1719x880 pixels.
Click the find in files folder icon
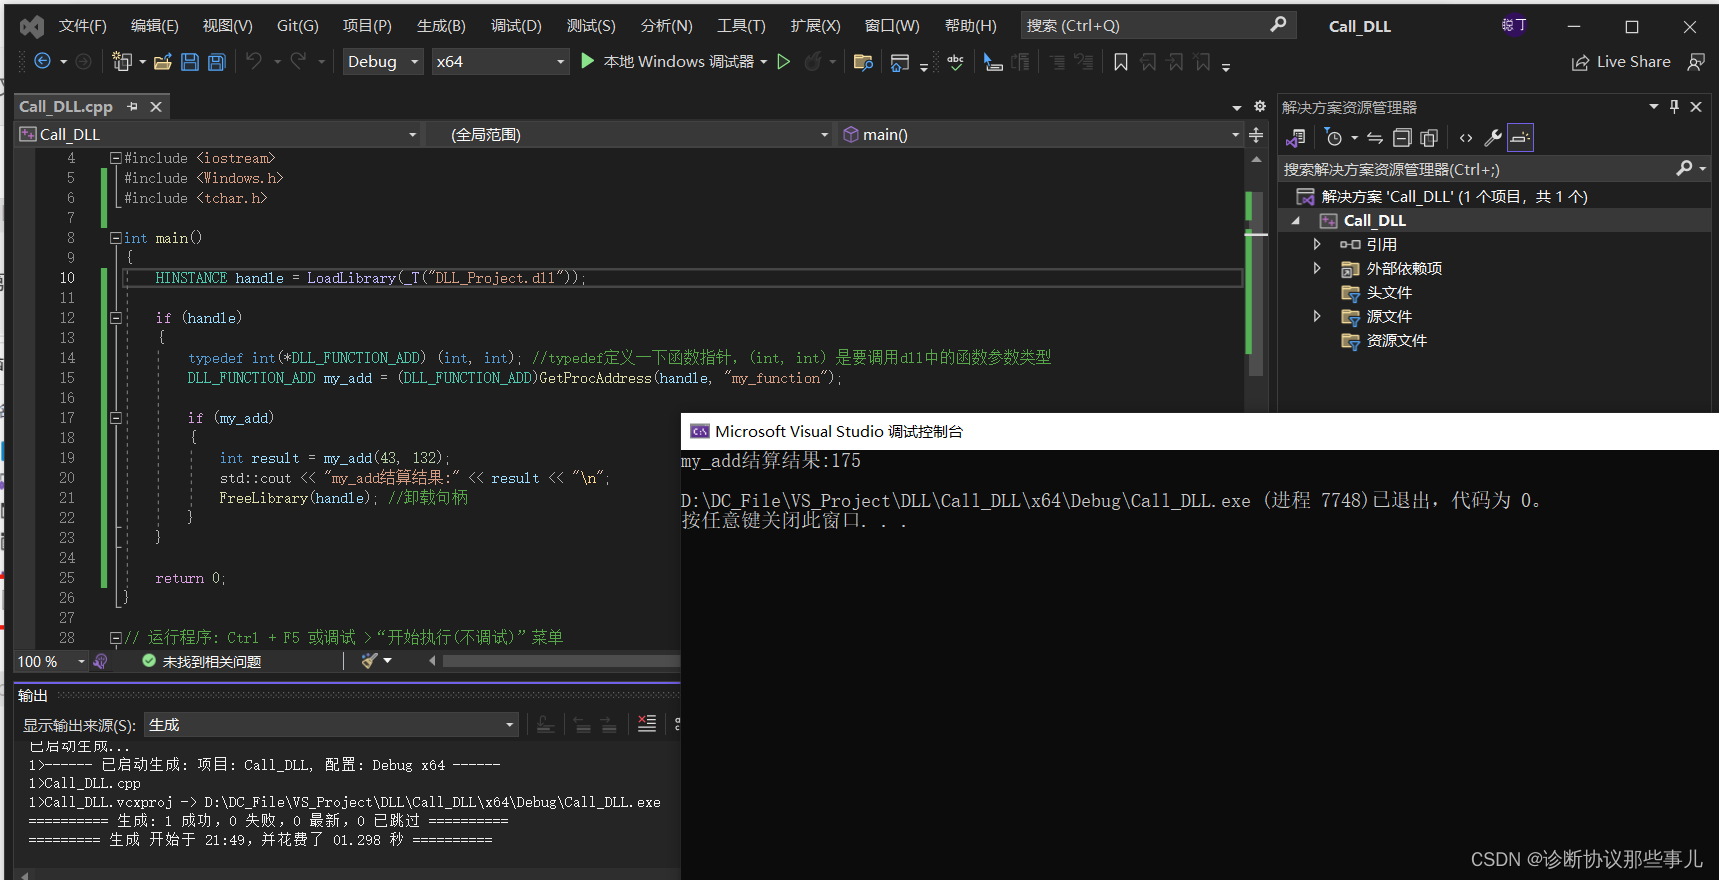863,63
